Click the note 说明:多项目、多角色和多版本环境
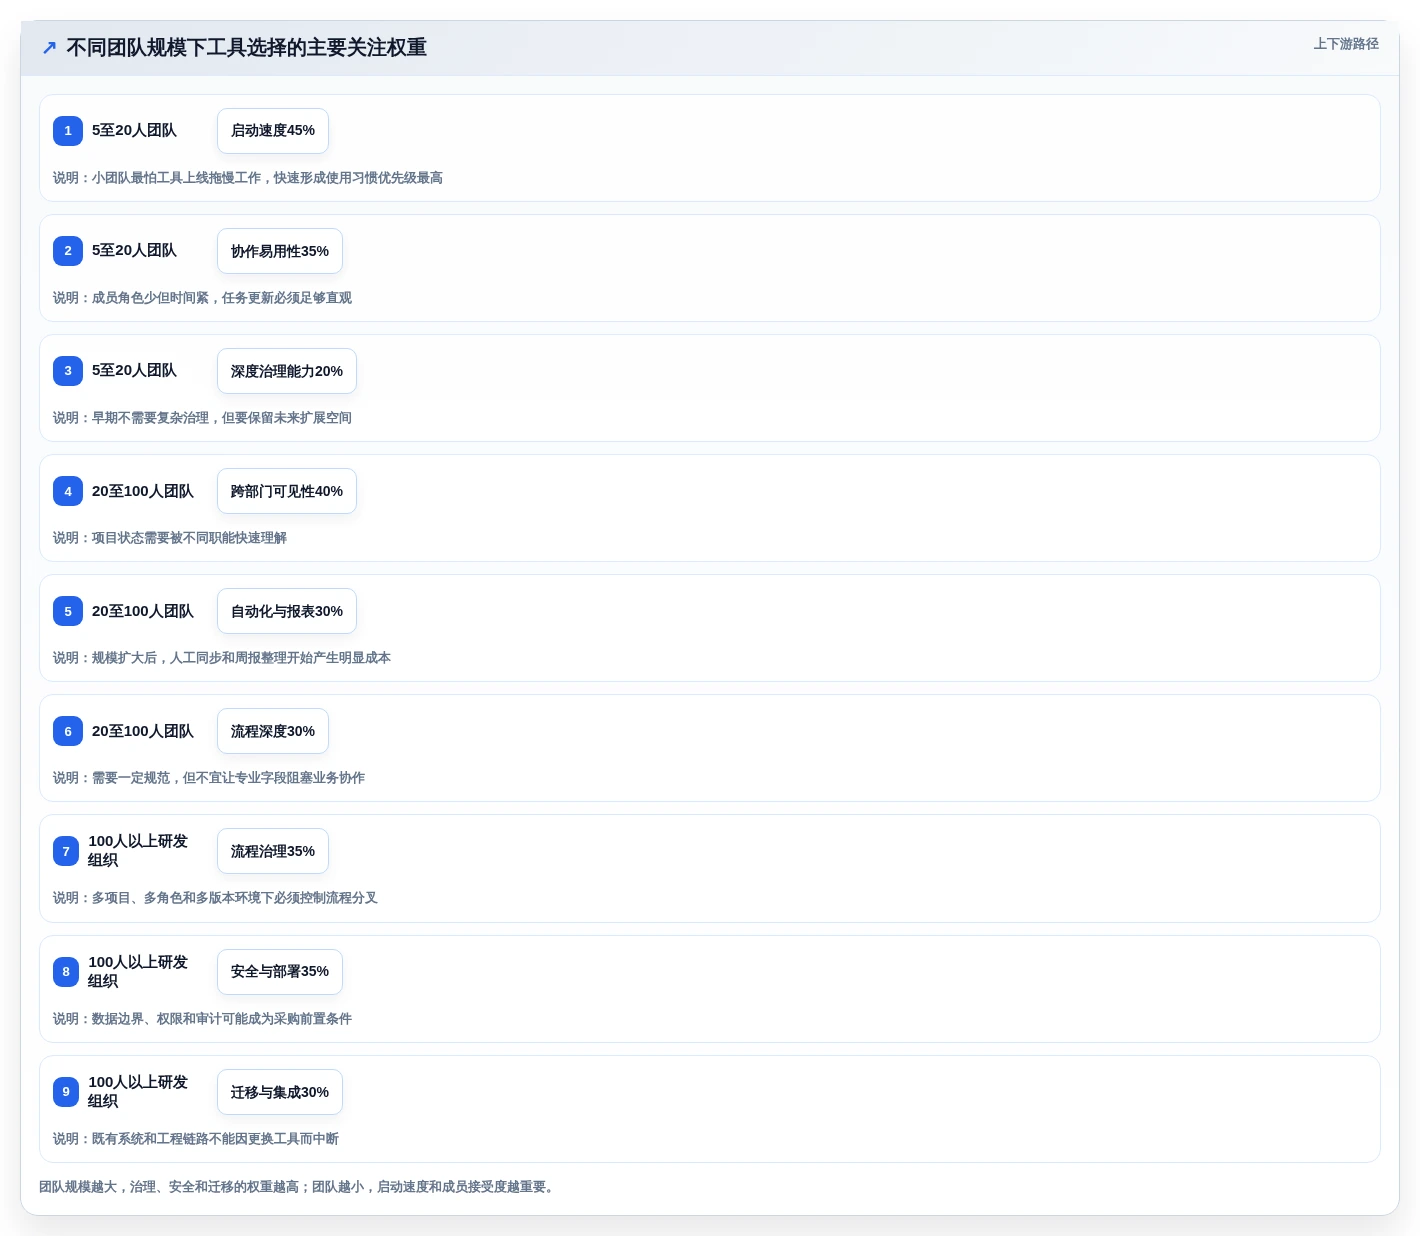 point(215,898)
